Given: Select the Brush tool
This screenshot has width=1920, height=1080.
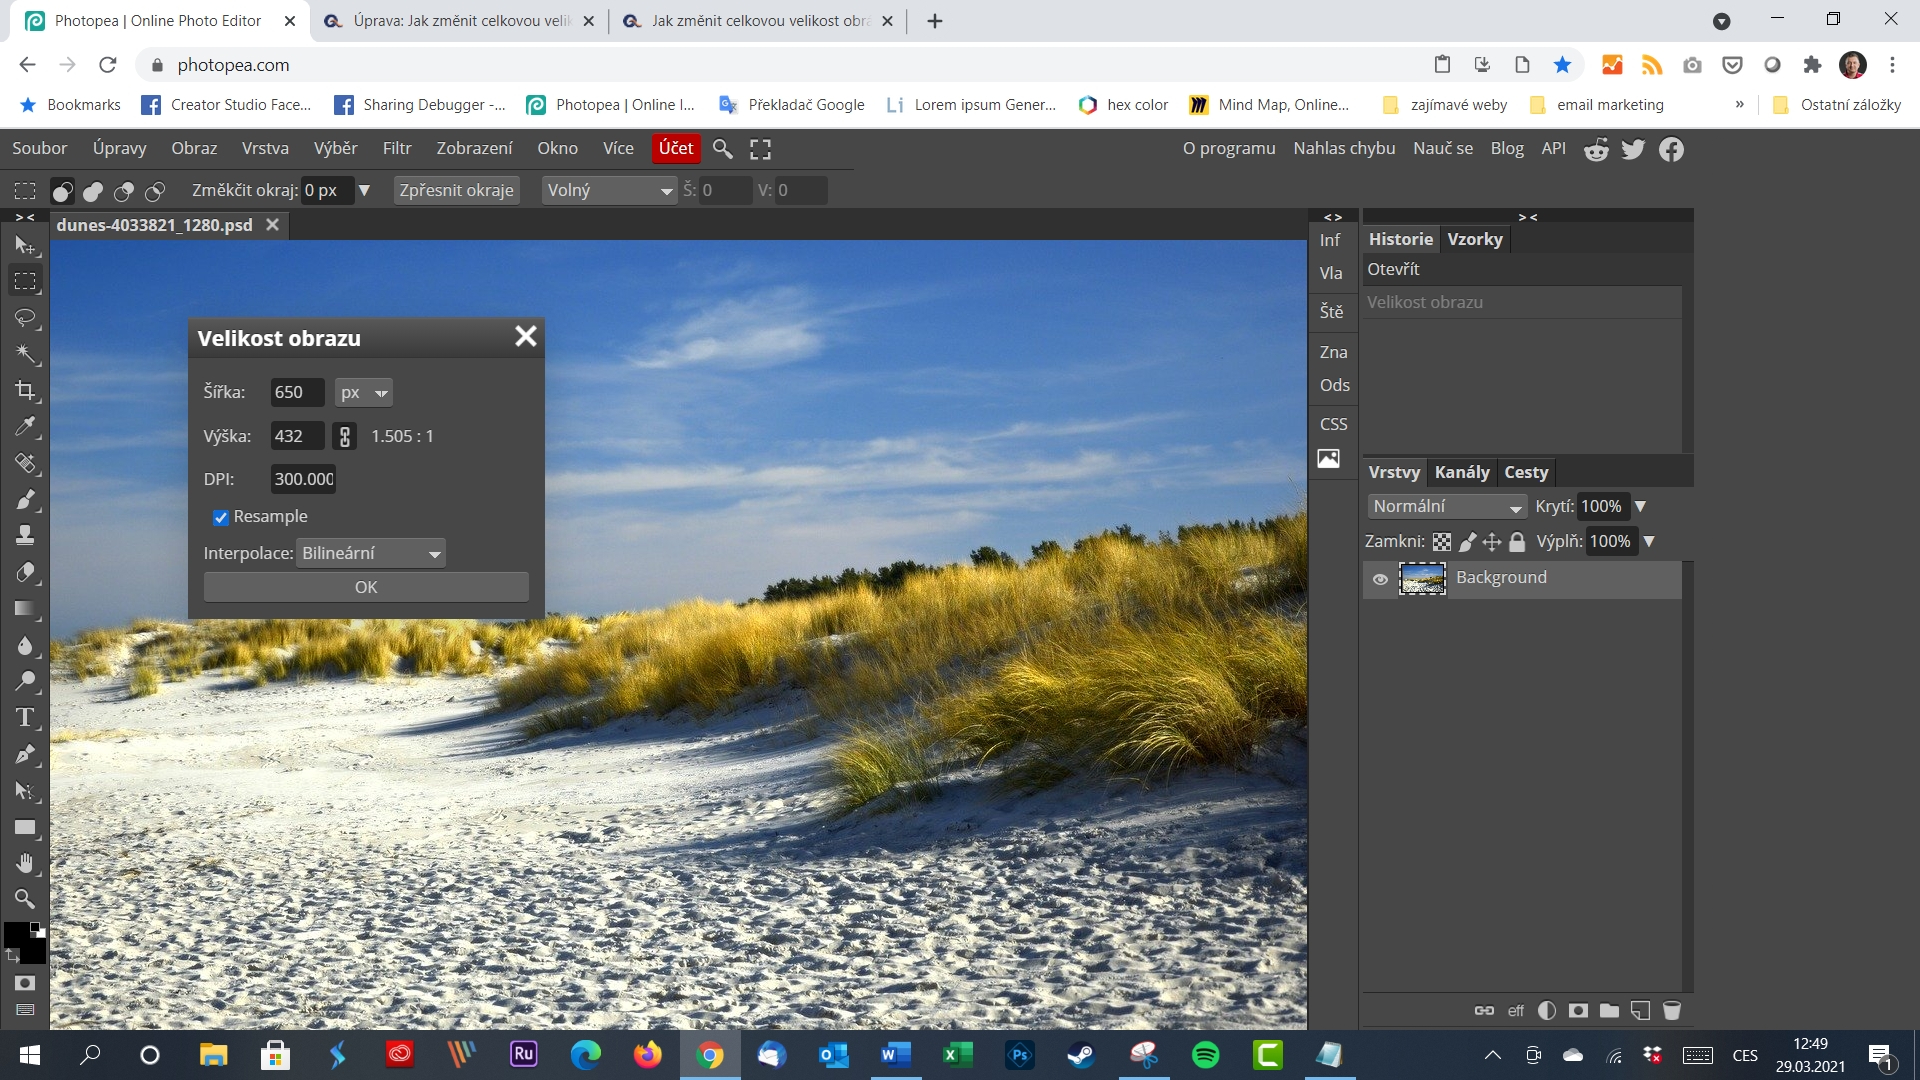Looking at the screenshot, I should coord(25,499).
